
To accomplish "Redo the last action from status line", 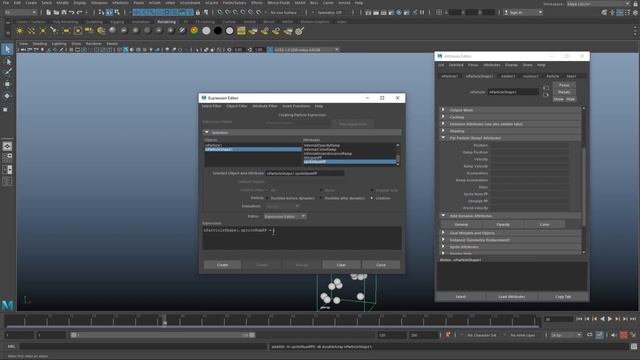I will 80,13.
